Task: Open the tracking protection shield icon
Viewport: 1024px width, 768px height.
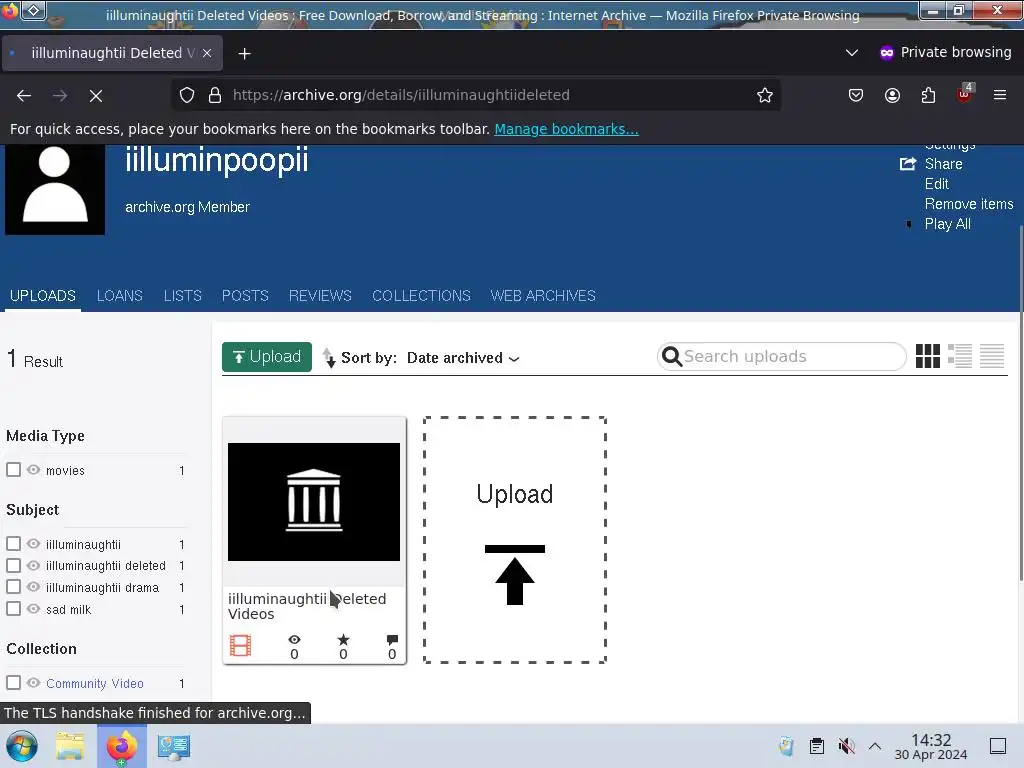Action: click(187, 95)
